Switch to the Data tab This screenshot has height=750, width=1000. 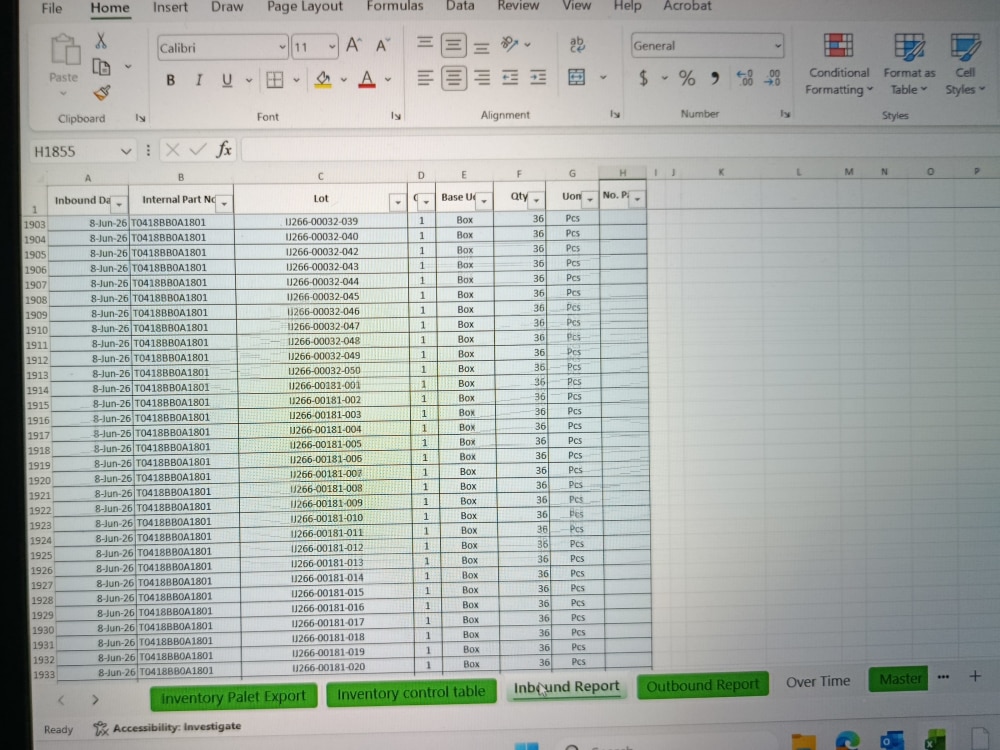tap(460, 6)
